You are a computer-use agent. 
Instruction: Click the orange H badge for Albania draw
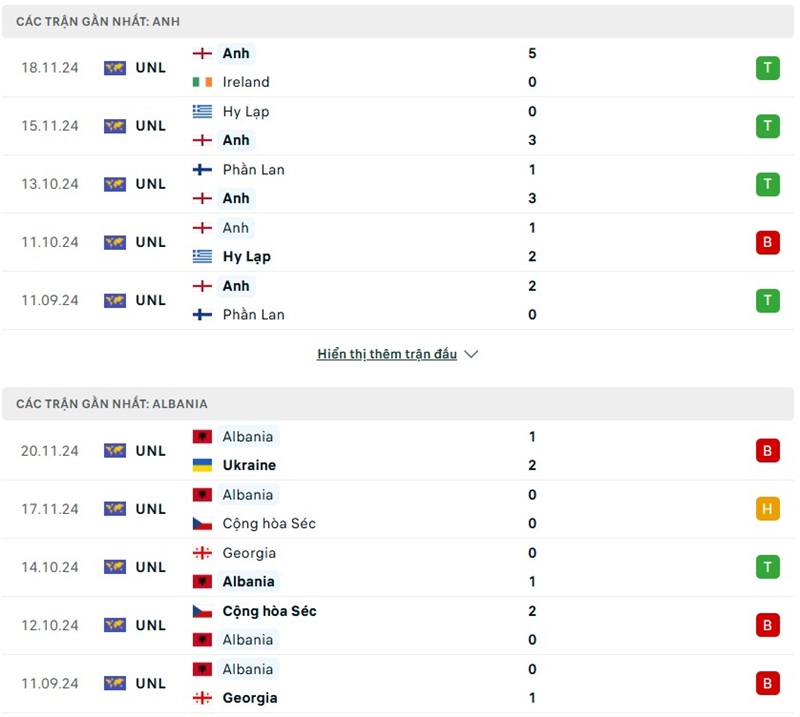point(767,509)
